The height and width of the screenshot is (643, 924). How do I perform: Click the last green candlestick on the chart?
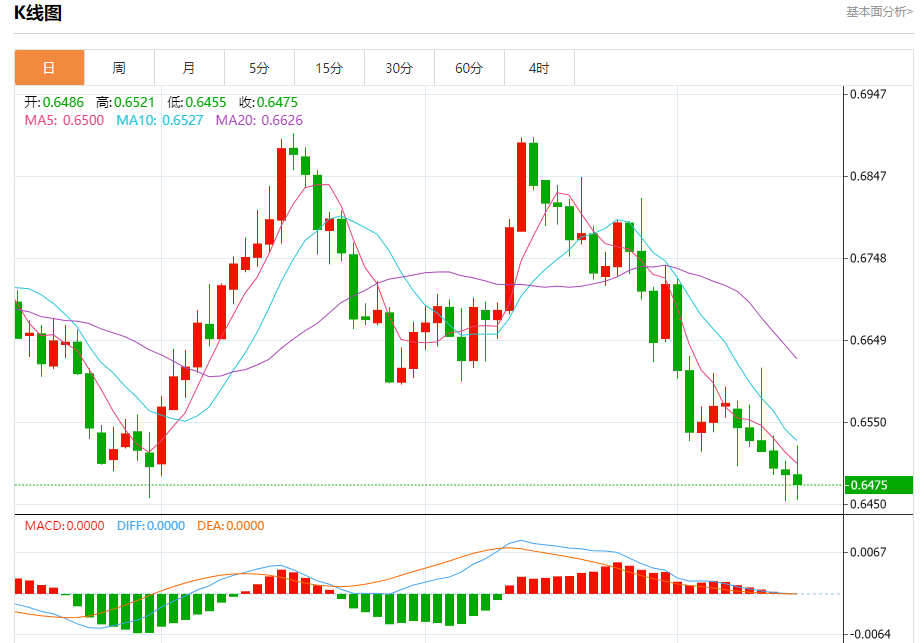[x=797, y=480]
